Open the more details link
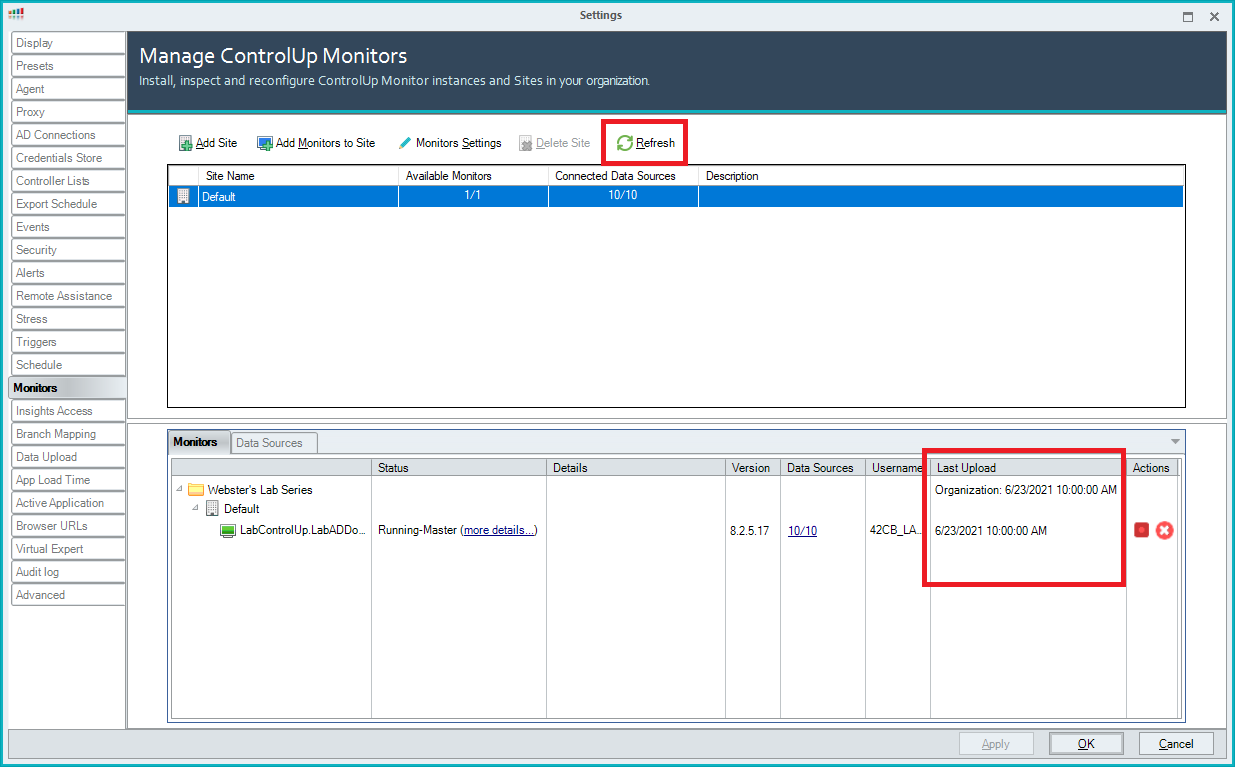The height and width of the screenshot is (767, 1235). click(499, 530)
